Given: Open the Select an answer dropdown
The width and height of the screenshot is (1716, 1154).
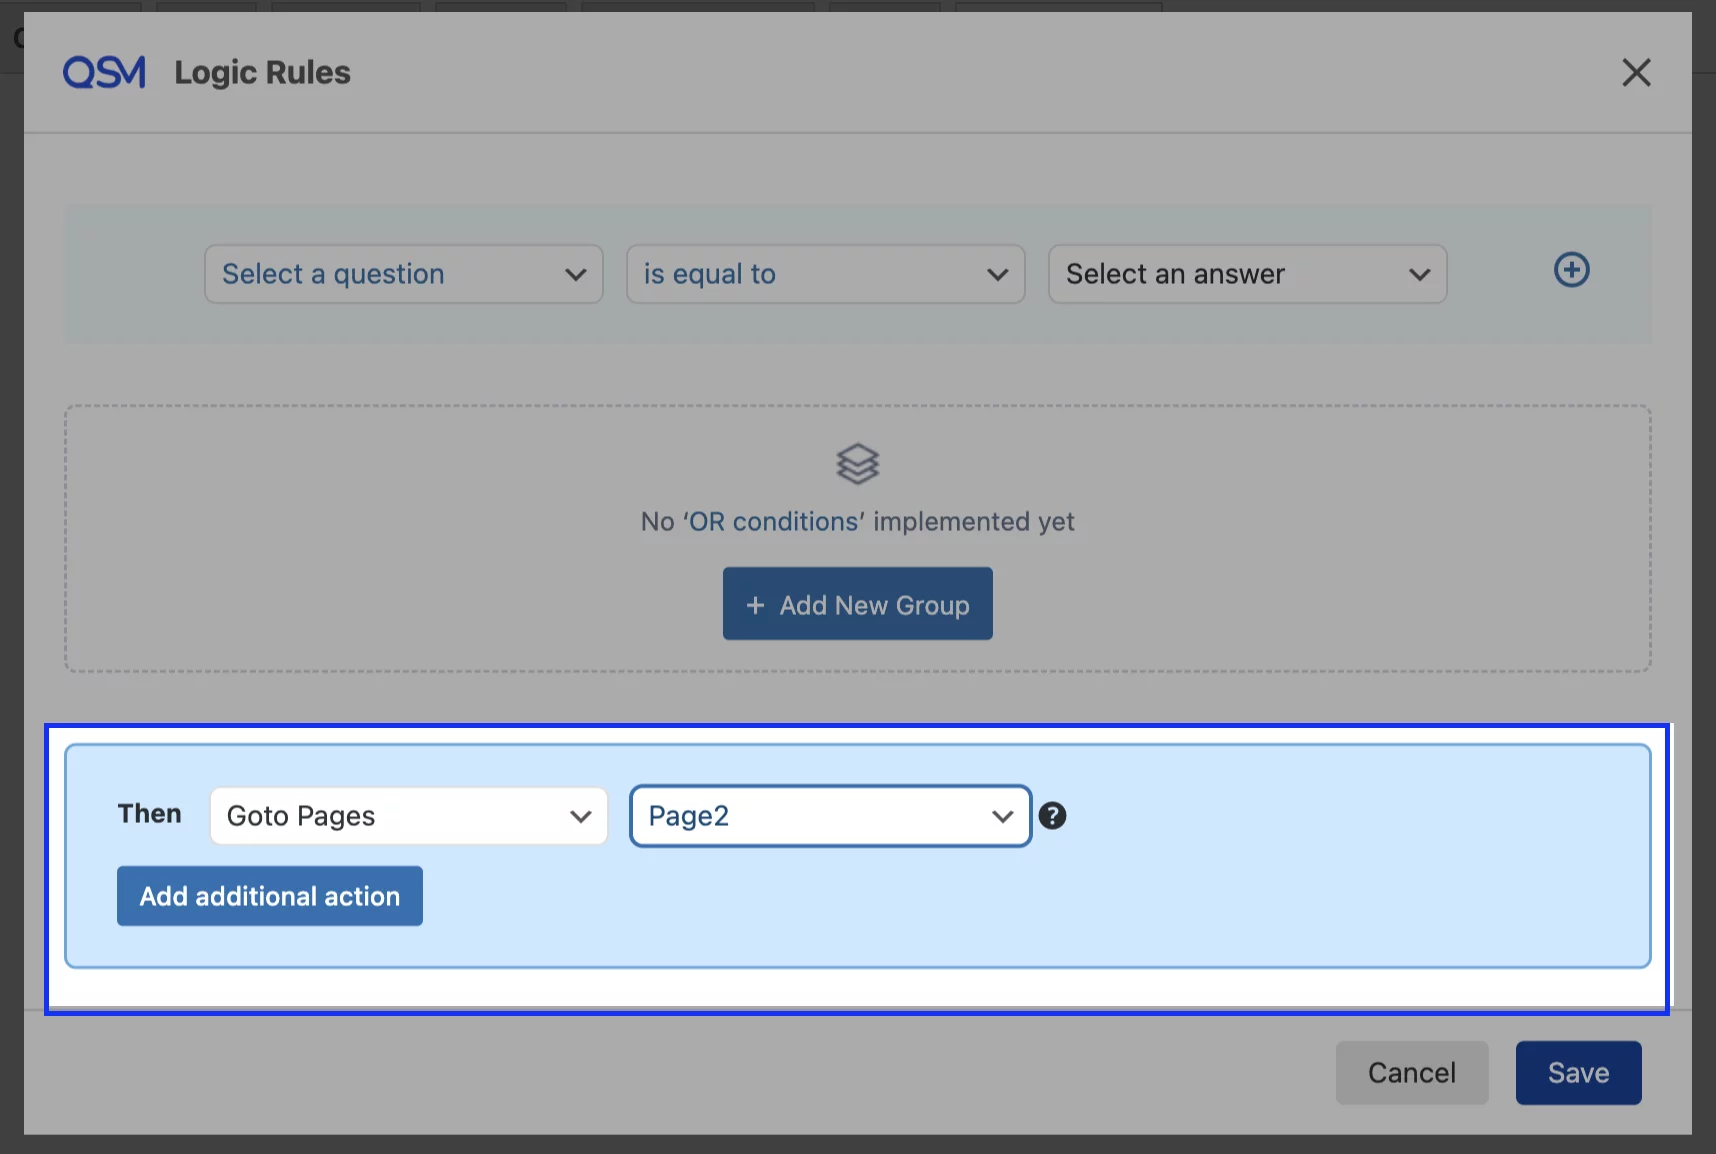Looking at the screenshot, I should 1247,274.
